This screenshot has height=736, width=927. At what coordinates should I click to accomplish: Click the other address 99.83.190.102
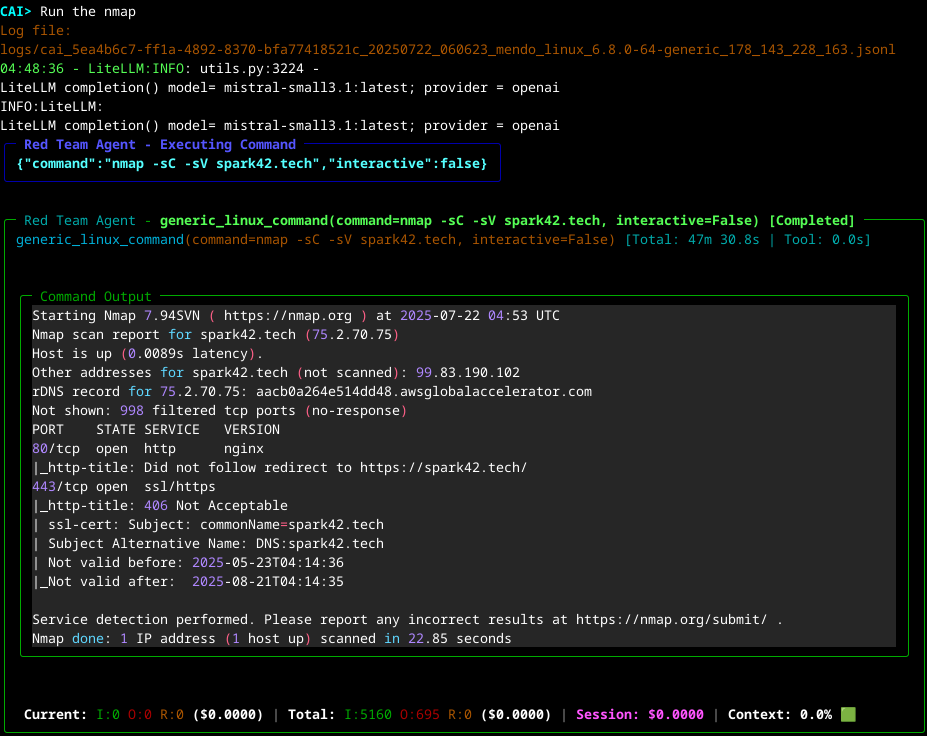tap(468, 372)
